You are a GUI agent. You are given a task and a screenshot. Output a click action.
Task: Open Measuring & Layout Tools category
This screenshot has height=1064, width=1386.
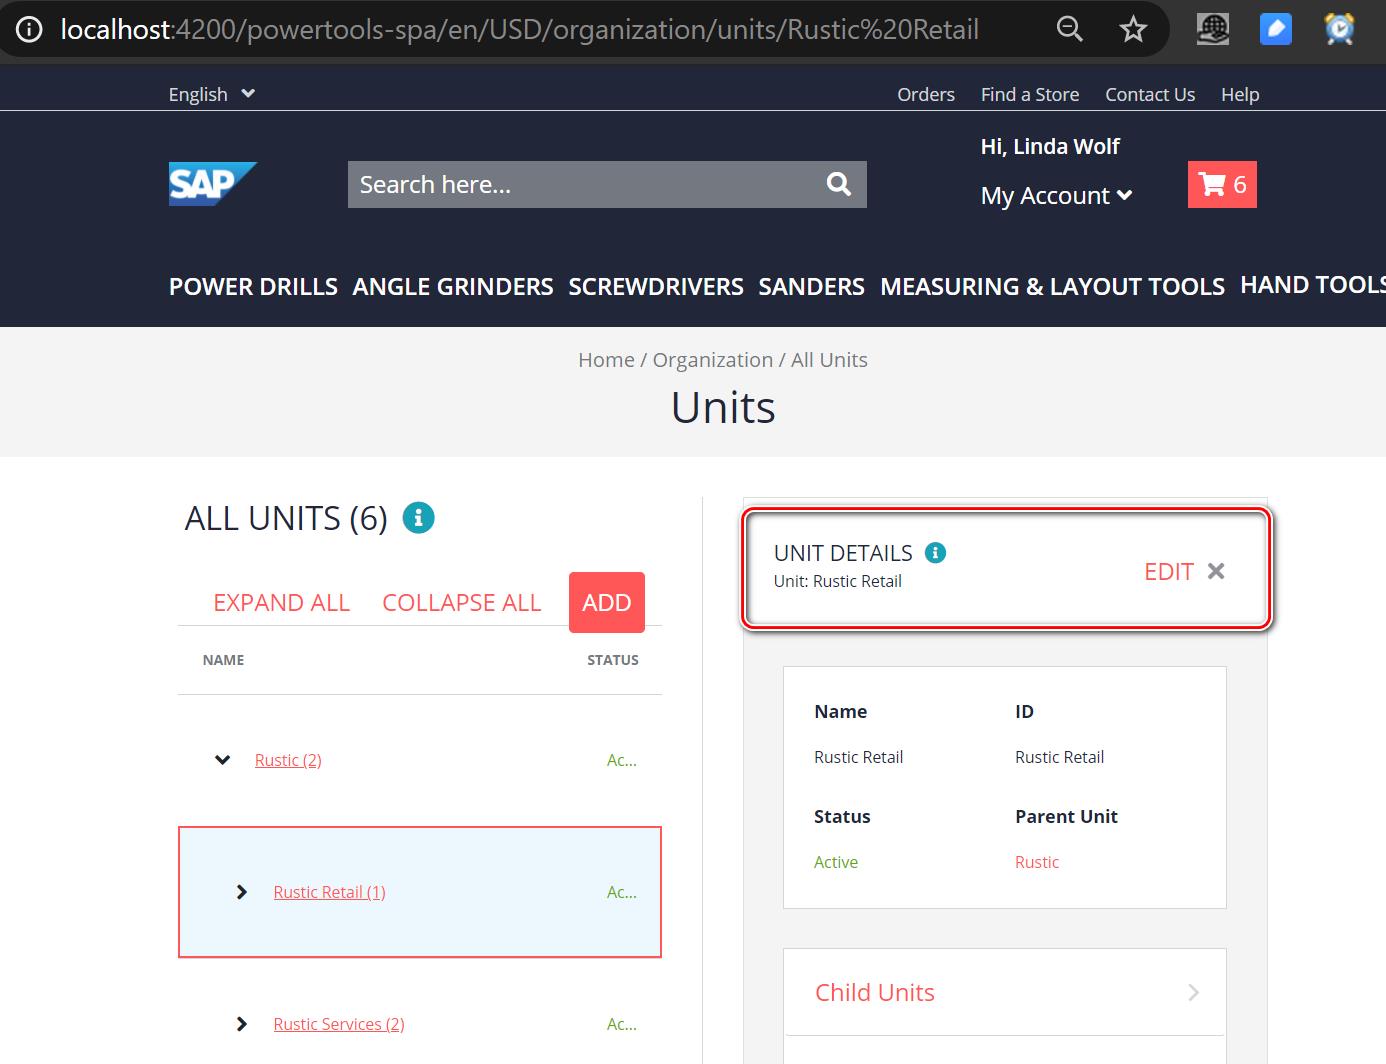(1052, 286)
